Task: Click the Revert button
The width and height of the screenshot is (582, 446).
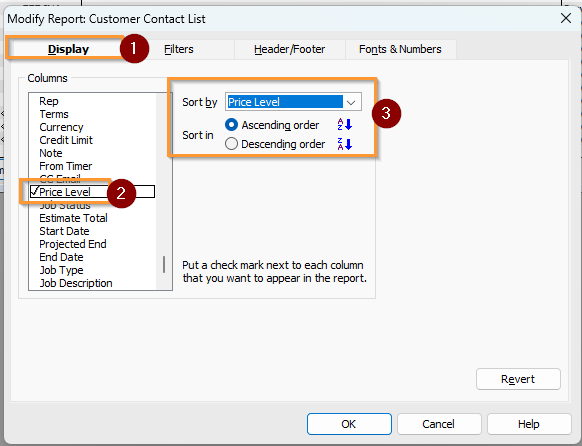Action: coord(518,379)
